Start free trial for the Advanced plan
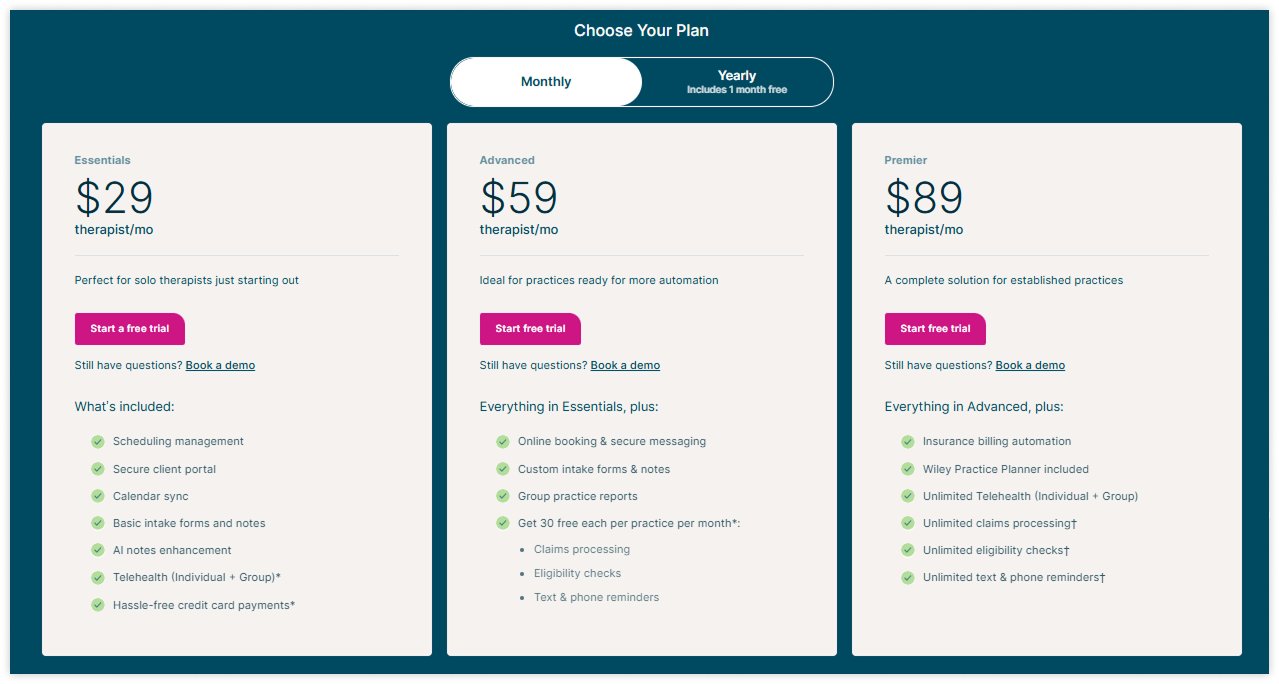 point(530,329)
